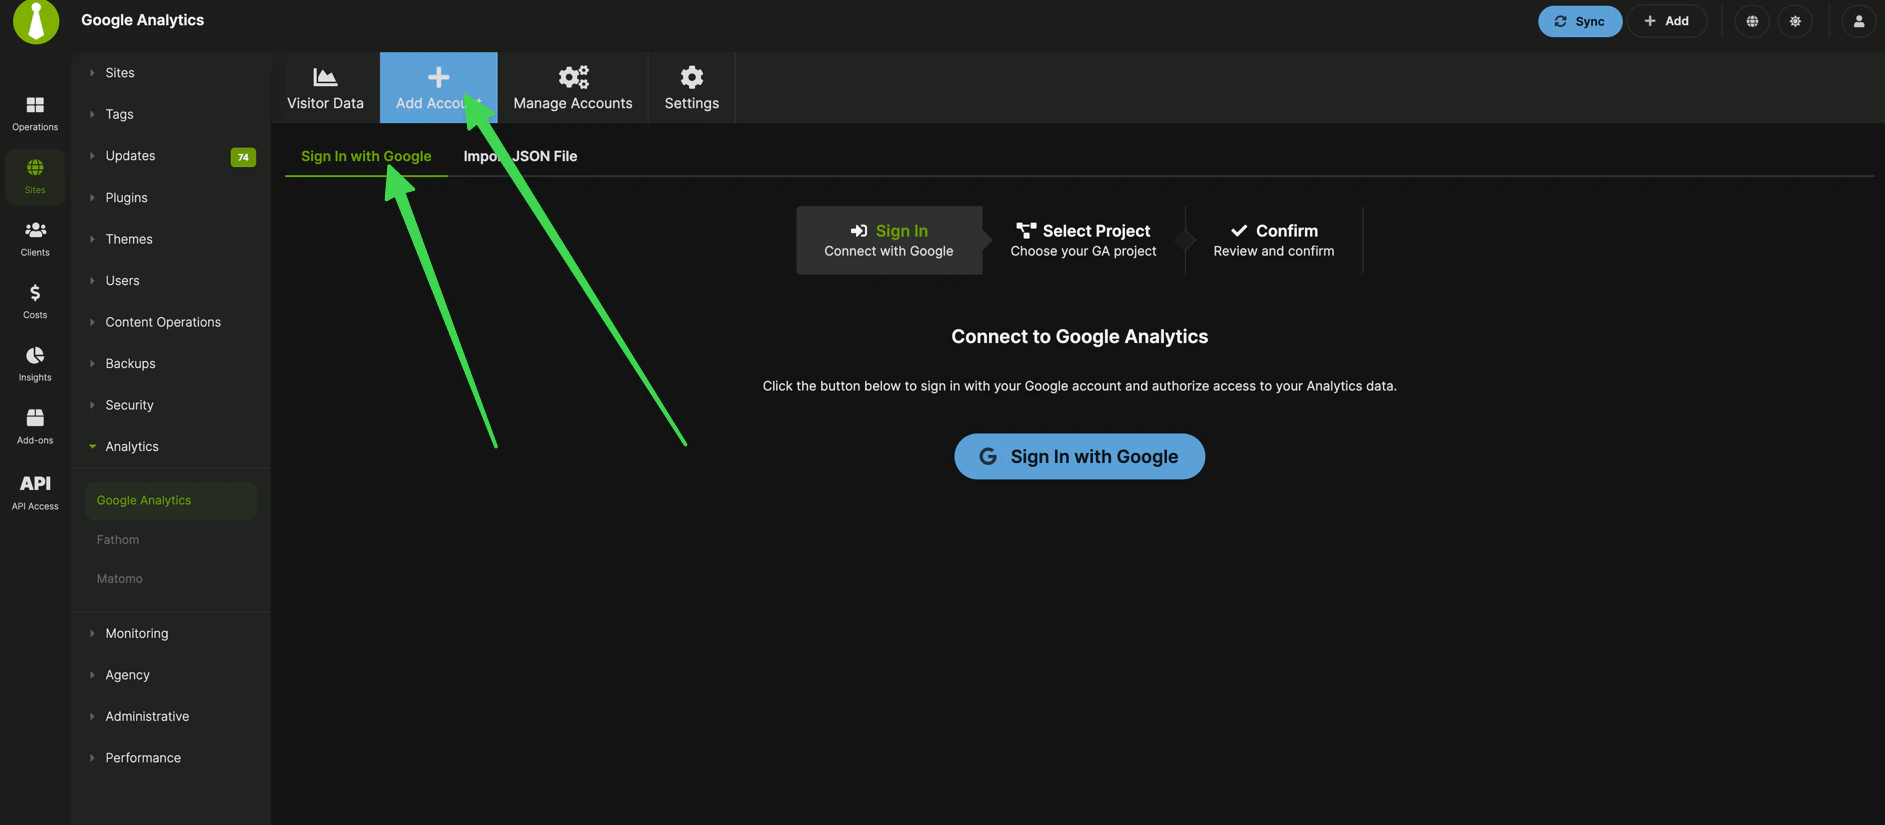Select Matomo in Analytics submenu
The image size is (1885, 825).
tap(119, 579)
